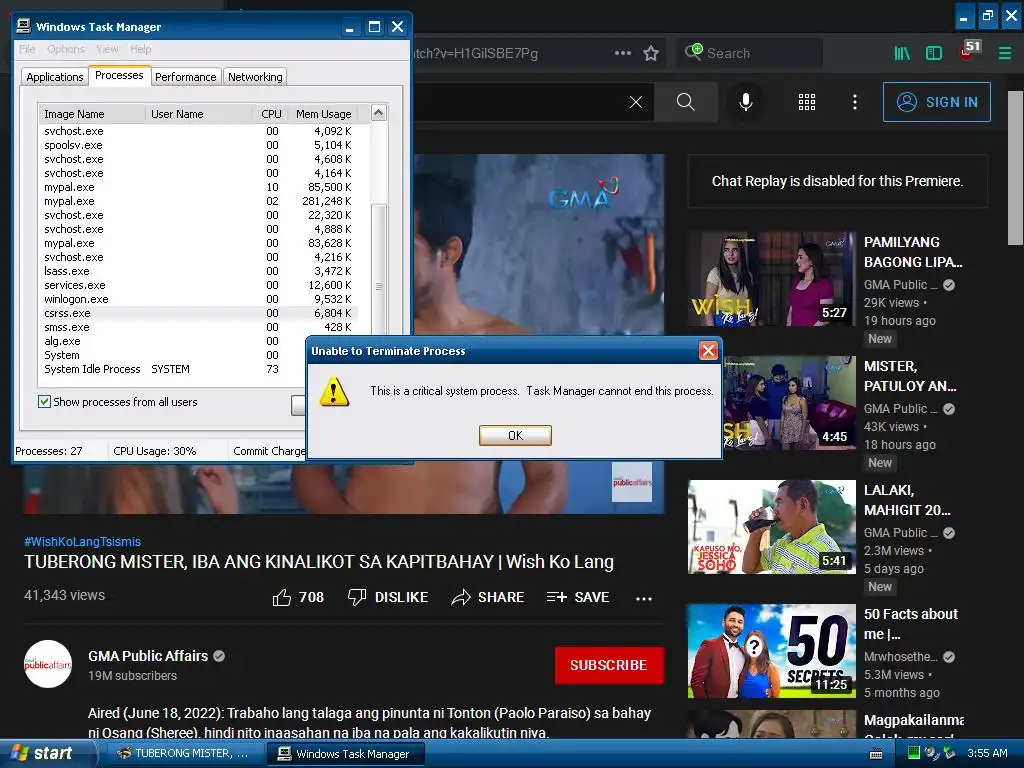Toggle Show processes from all users checkbox
Screen dimensions: 1024x768
click(x=44, y=402)
